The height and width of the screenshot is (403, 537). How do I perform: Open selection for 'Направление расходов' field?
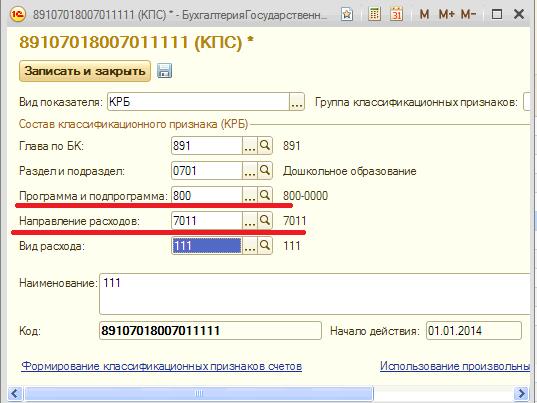click(x=250, y=221)
